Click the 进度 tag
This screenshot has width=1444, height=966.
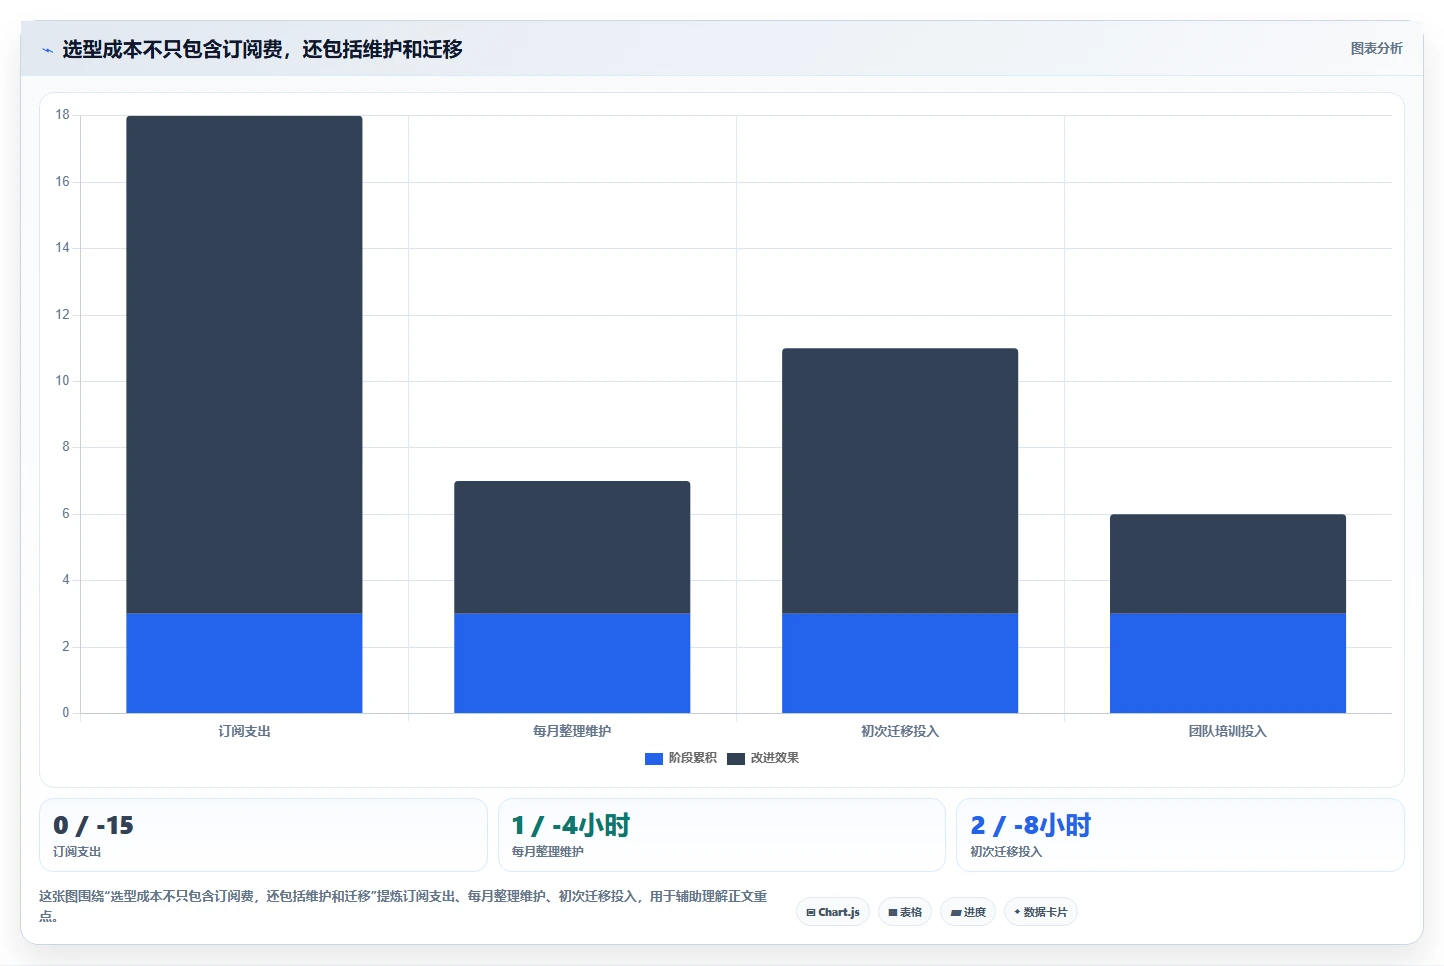[x=968, y=912]
